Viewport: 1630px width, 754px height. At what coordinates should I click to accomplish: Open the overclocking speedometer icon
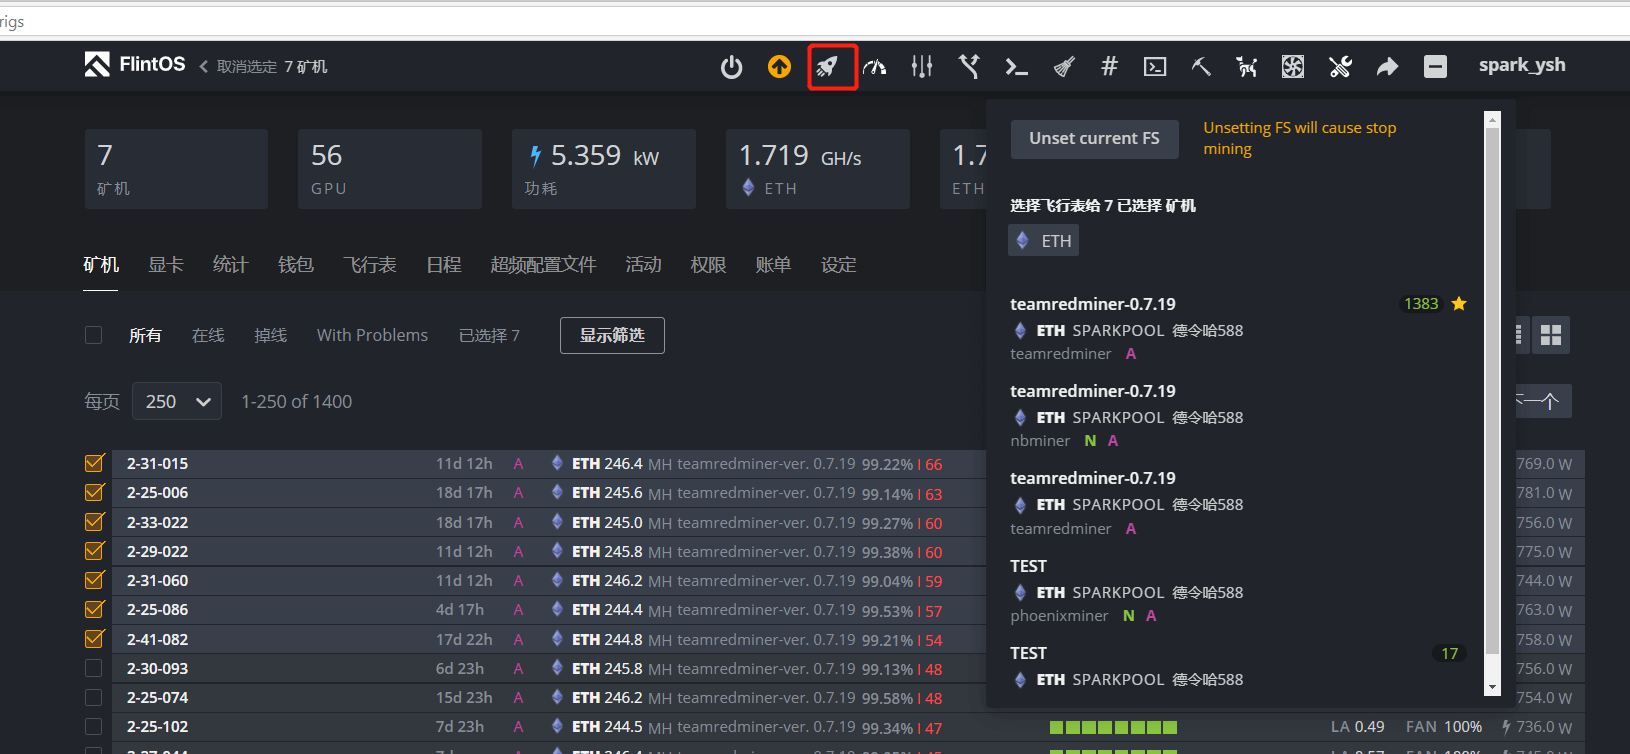click(875, 67)
